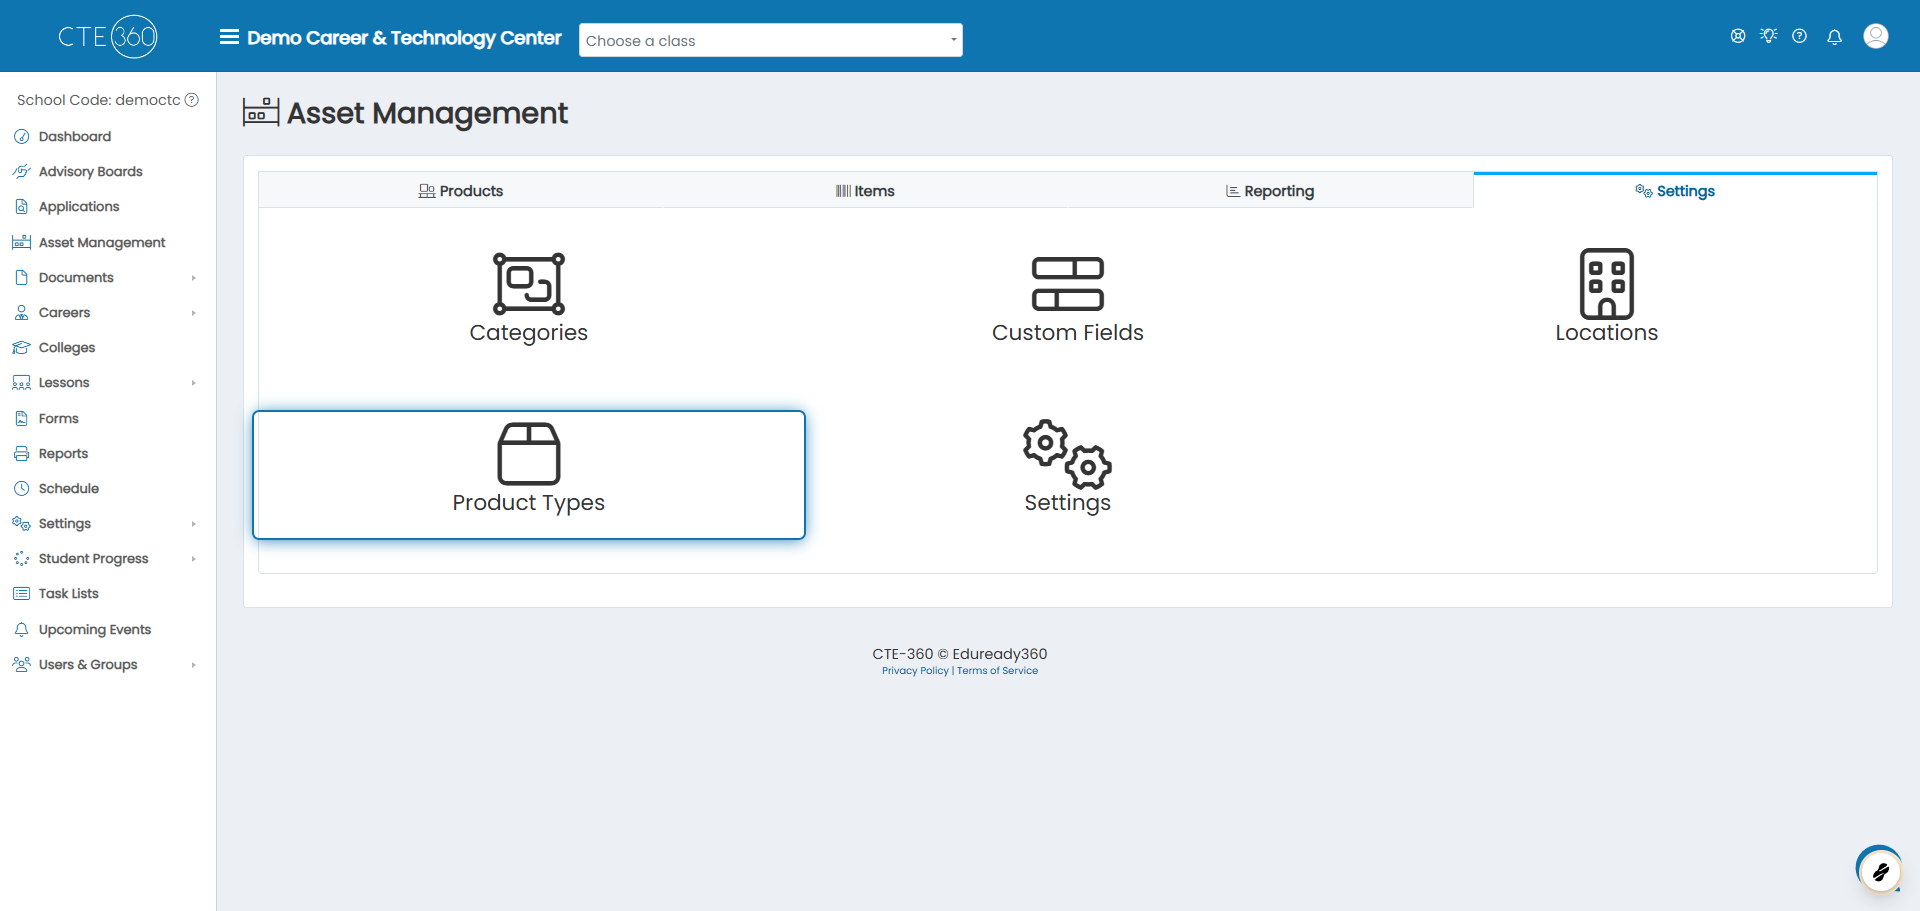Expand the Student Progress submenu arrow
The height and width of the screenshot is (911, 1920).
pos(194,559)
